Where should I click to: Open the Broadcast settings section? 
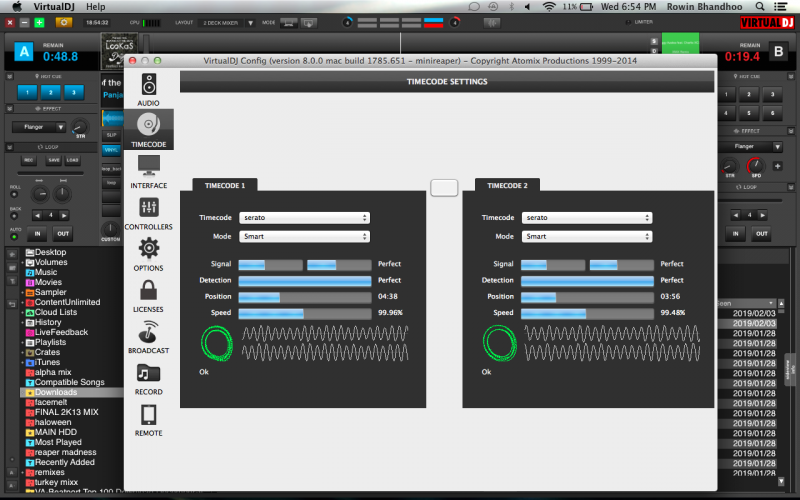coord(148,337)
